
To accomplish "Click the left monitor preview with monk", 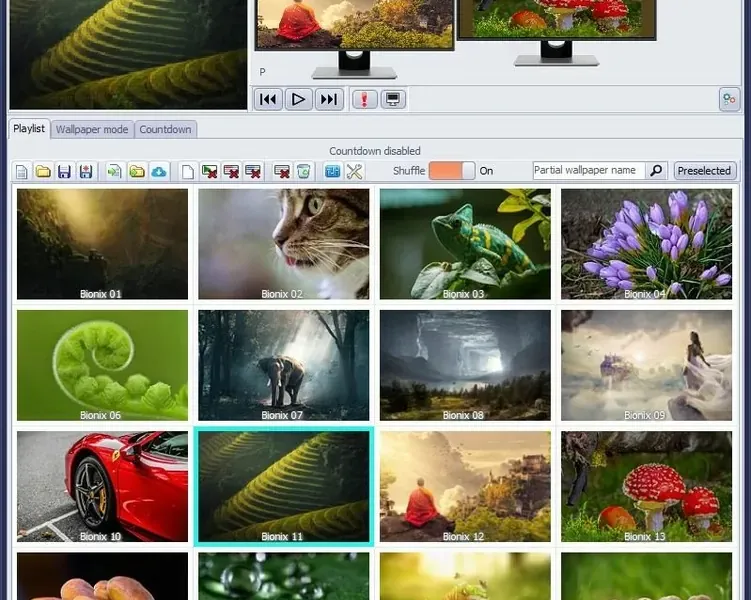I will [354, 23].
